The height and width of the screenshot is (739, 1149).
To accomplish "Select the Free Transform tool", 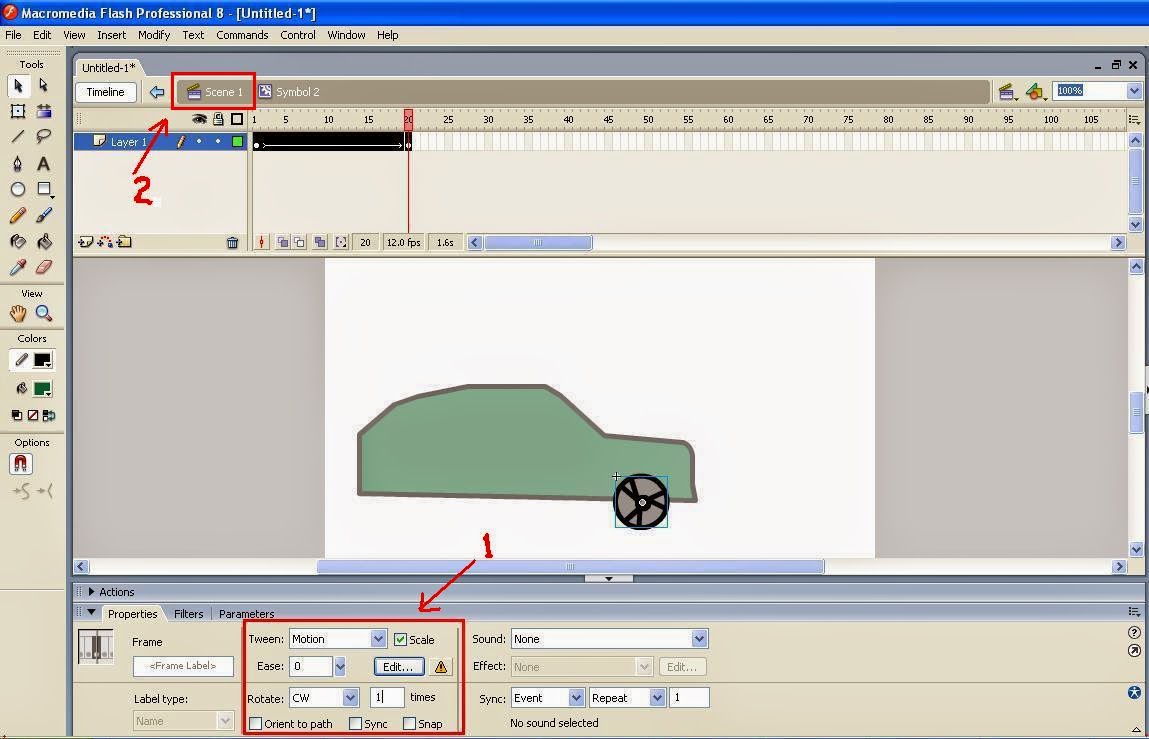I will coord(18,111).
